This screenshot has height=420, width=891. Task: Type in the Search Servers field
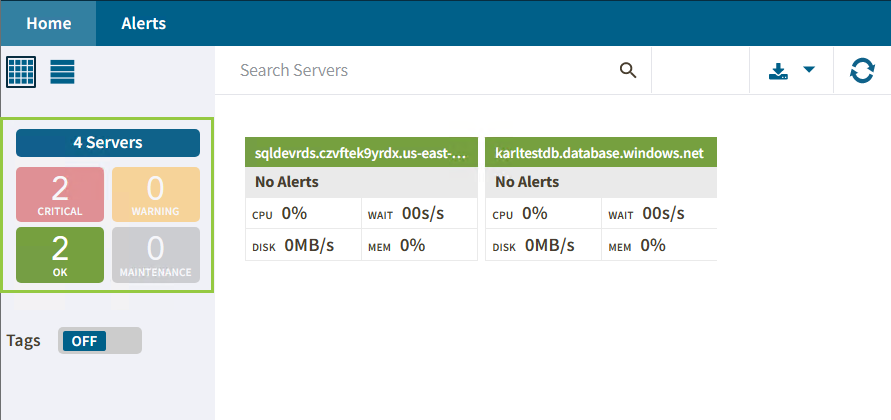click(420, 71)
